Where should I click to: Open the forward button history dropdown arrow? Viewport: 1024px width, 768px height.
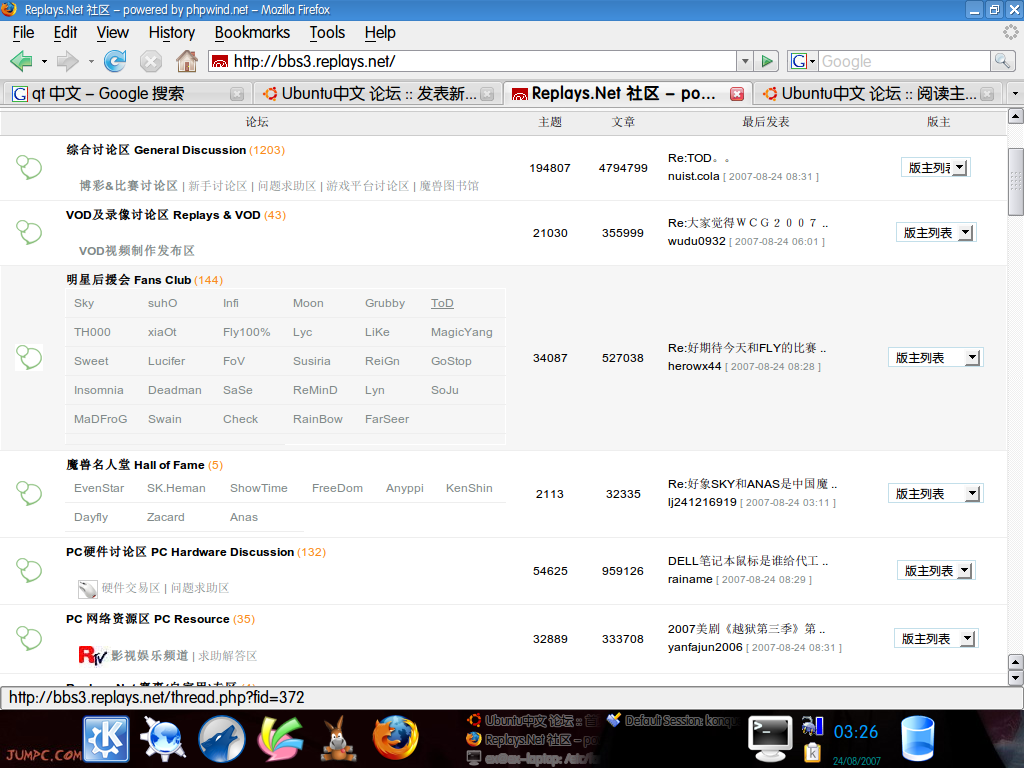91,61
